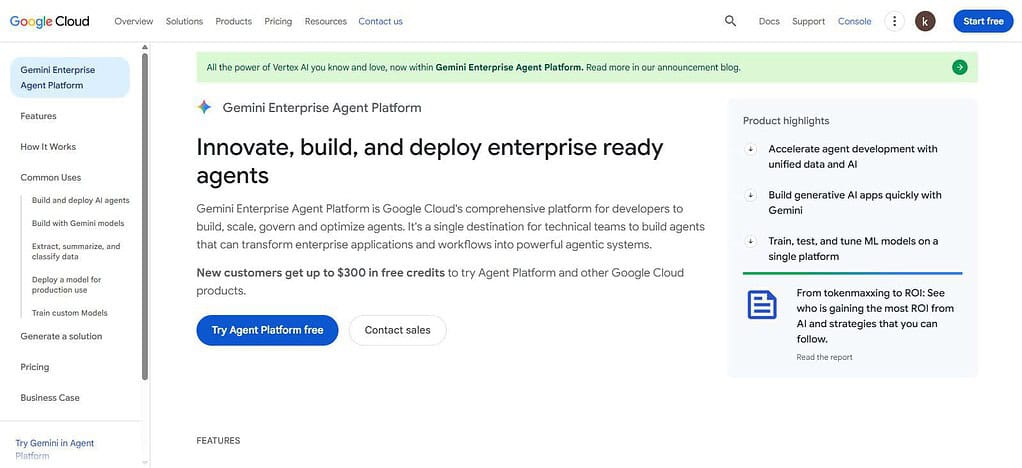Click Try Agent Platform free button
This screenshot has height=468, width=1022.
pyautogui.click(x=267, y=330)
